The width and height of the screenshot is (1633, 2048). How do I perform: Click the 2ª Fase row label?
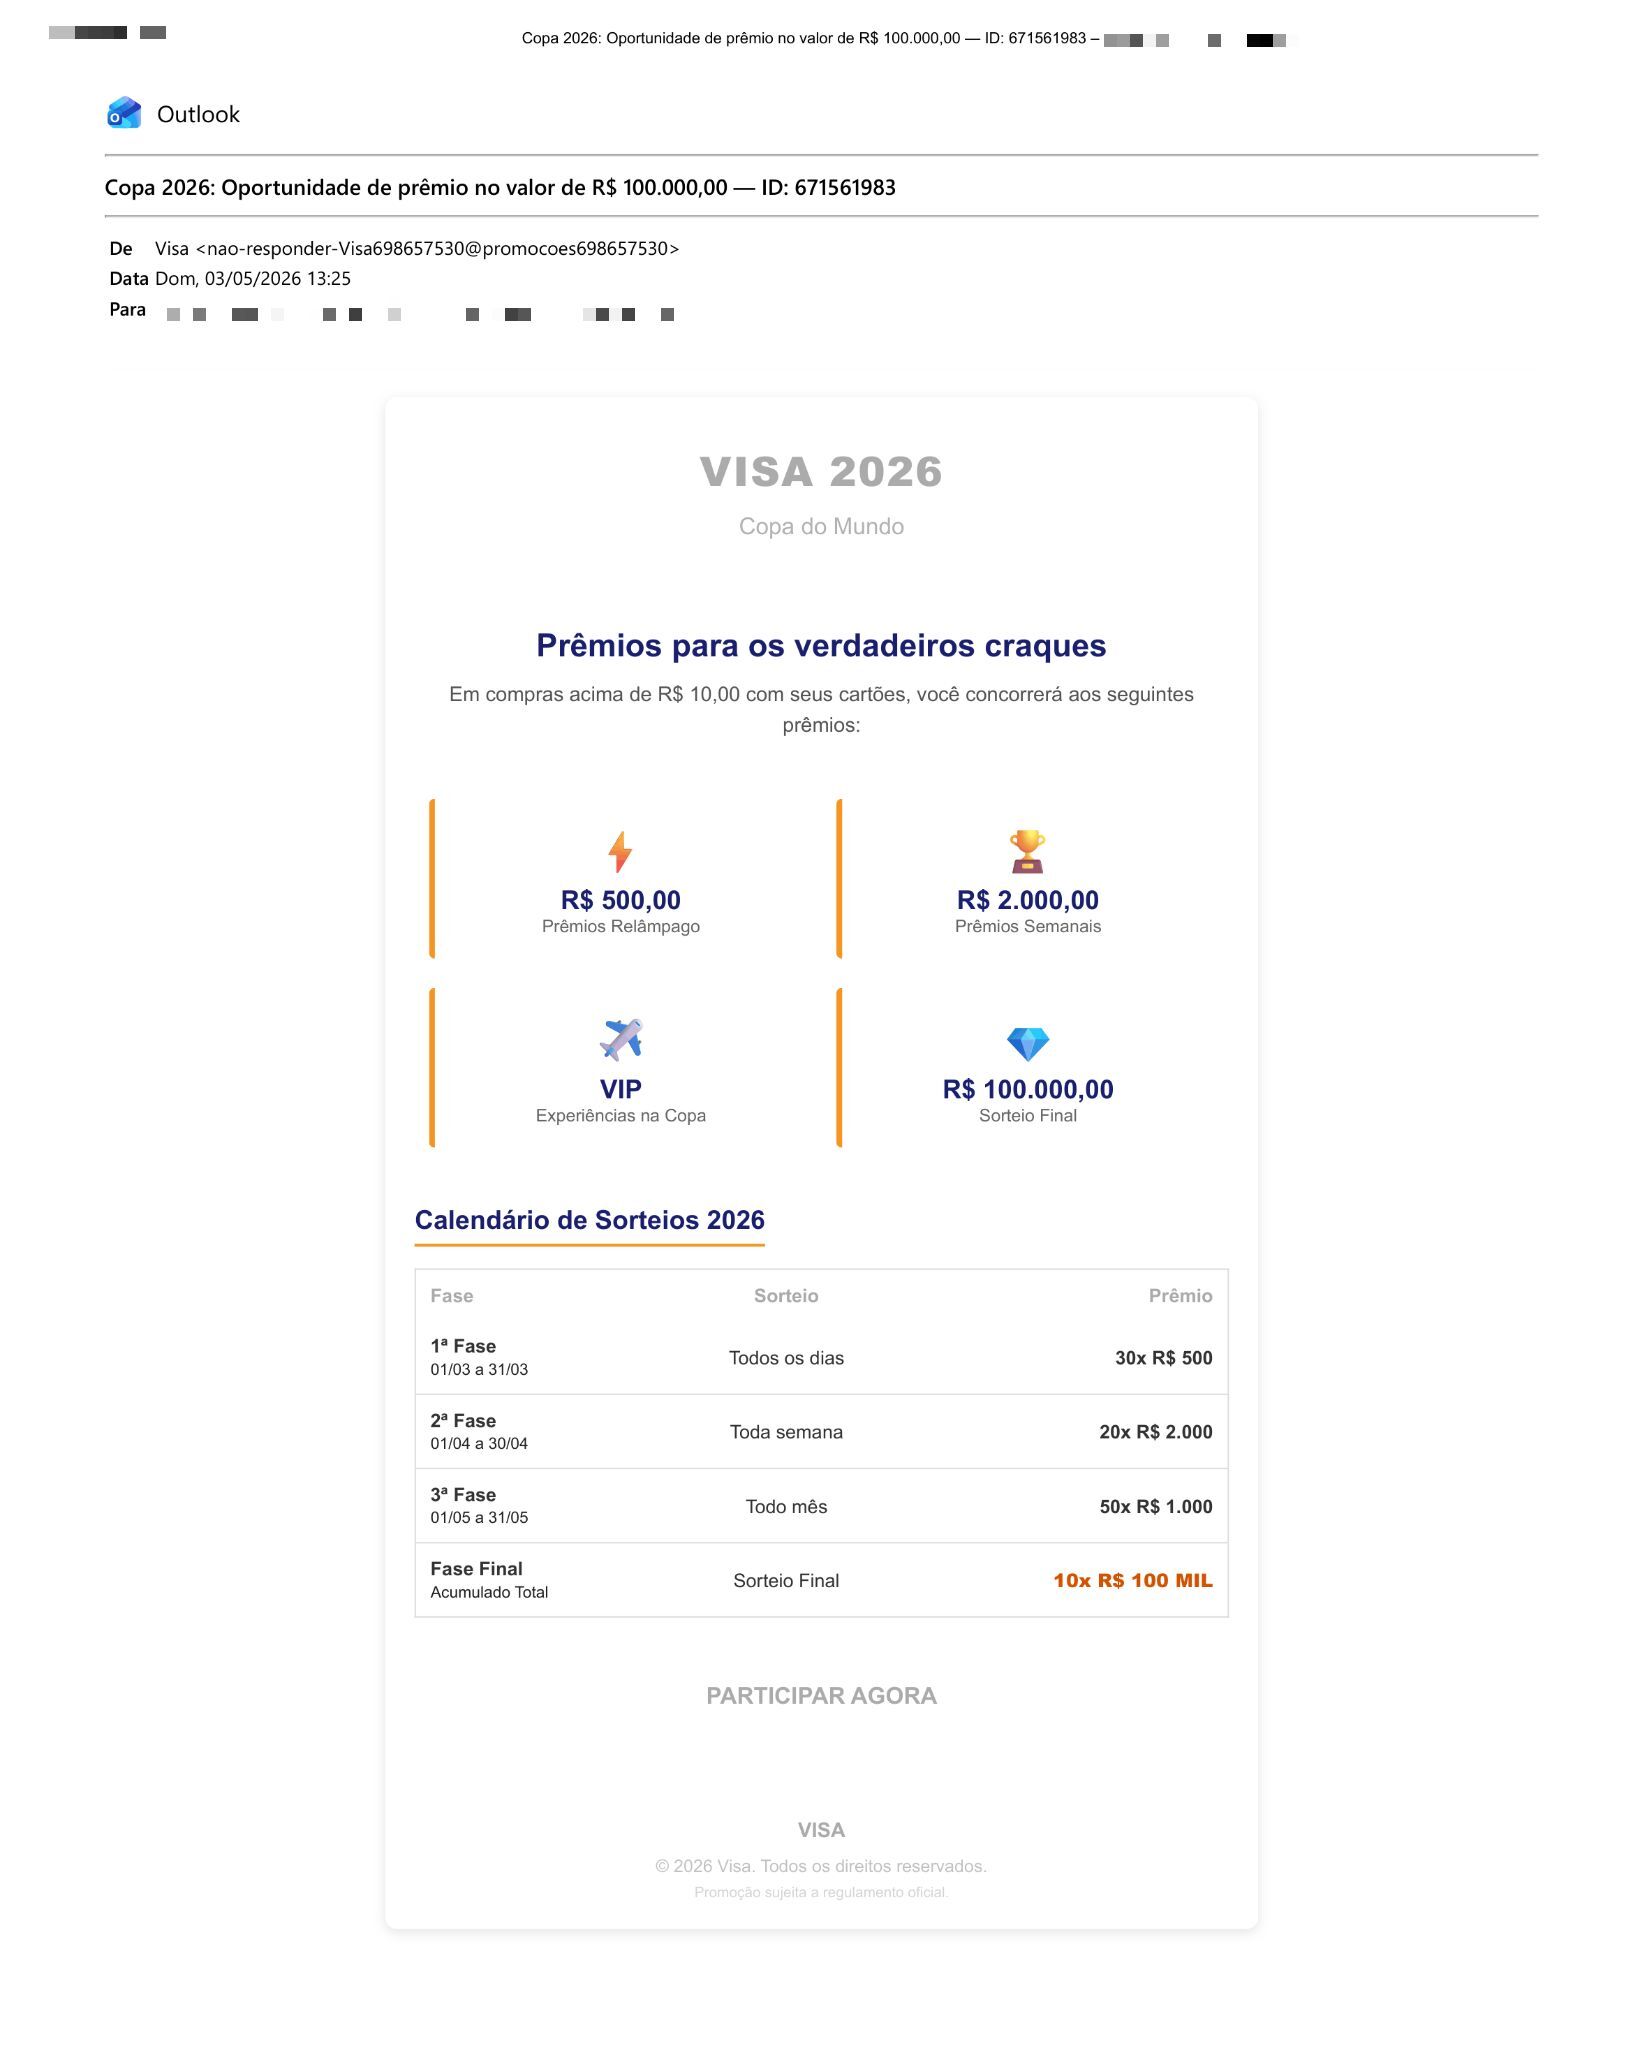click(x=463, y=1420)
